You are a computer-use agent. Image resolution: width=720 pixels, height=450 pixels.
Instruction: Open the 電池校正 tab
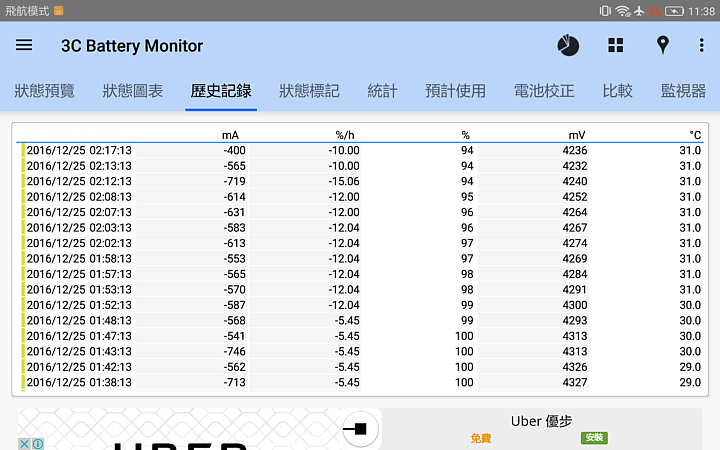coord(544,91)
